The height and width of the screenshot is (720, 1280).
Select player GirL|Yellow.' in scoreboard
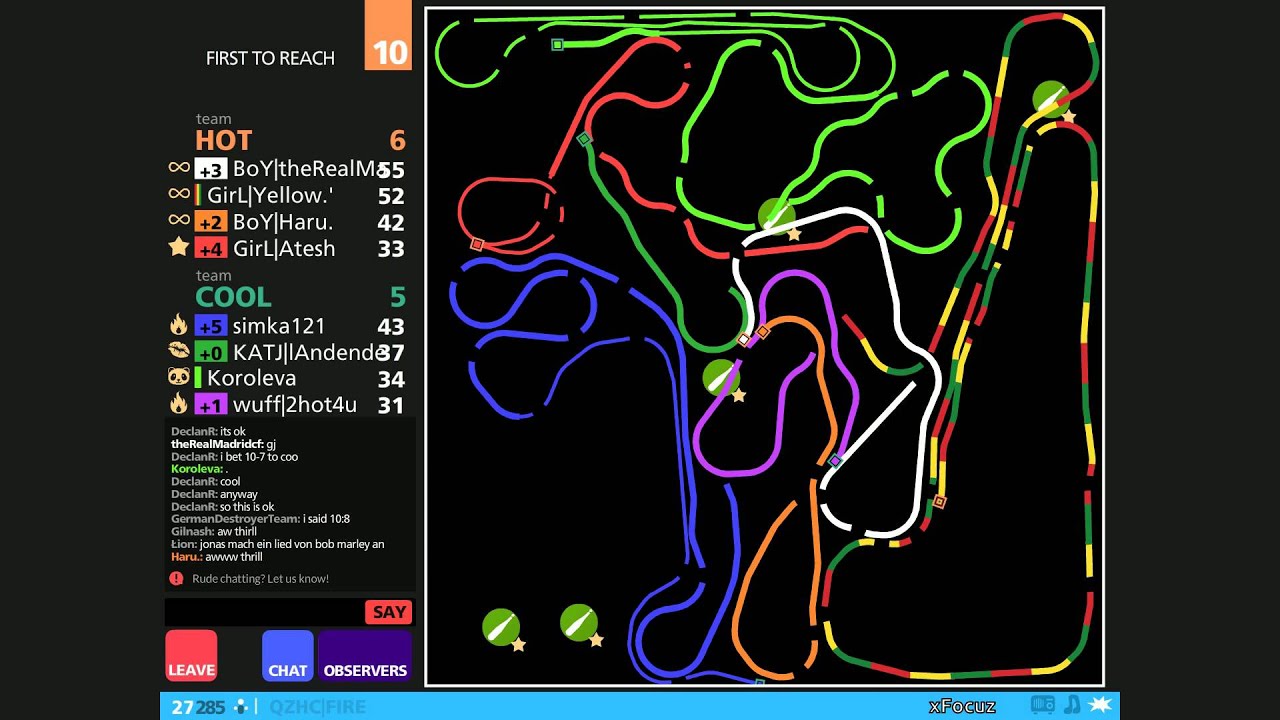point(270,196)
